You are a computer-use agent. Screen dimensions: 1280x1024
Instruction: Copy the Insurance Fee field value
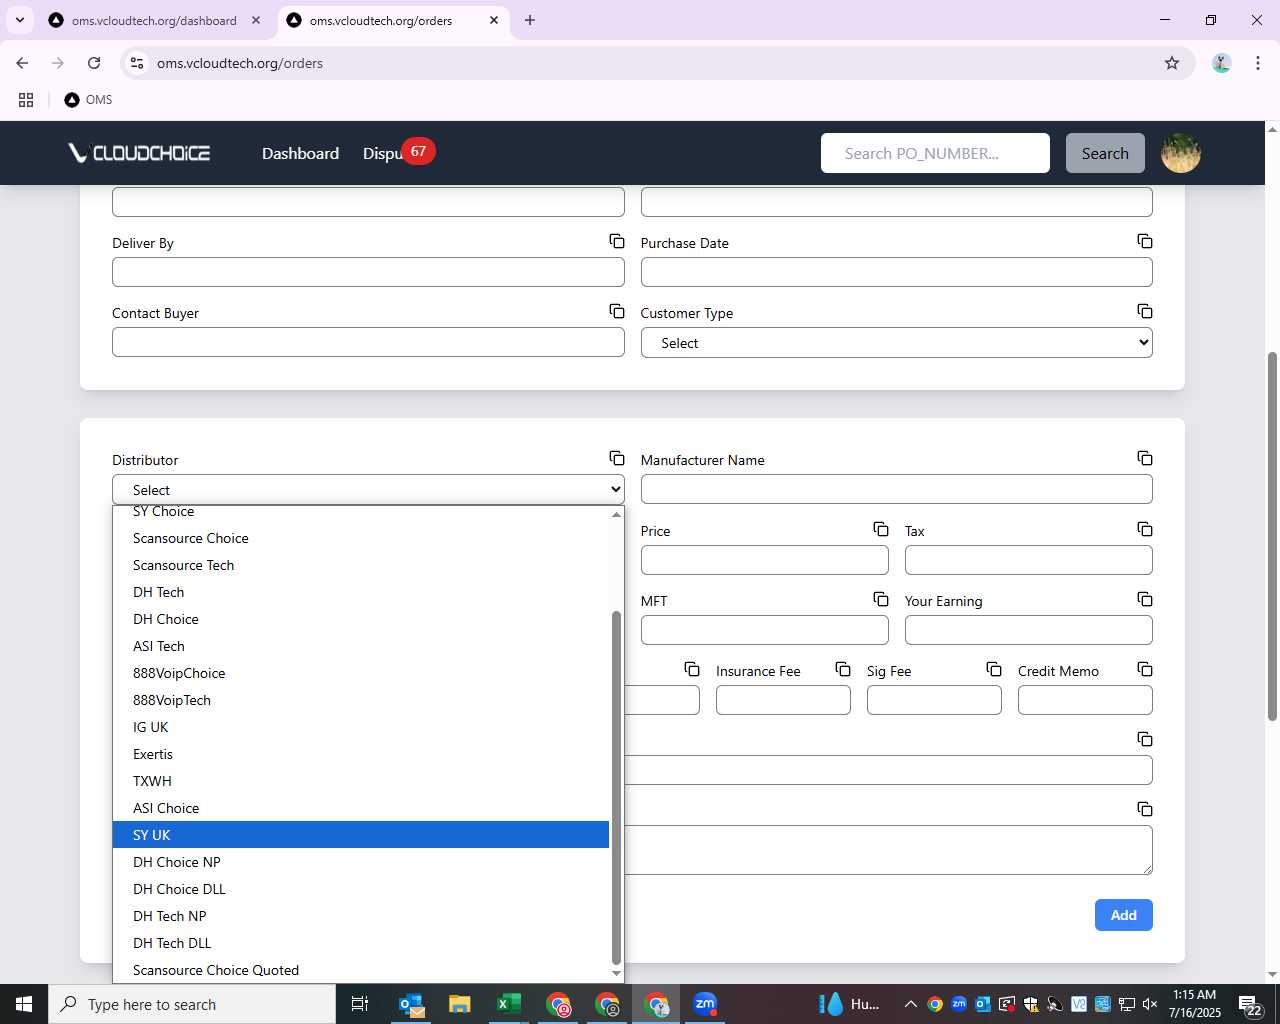pyautogui.click(x=843, y=670)
